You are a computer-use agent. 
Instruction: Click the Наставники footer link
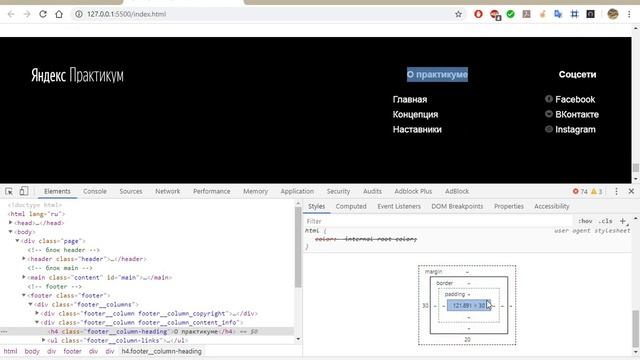417,129
